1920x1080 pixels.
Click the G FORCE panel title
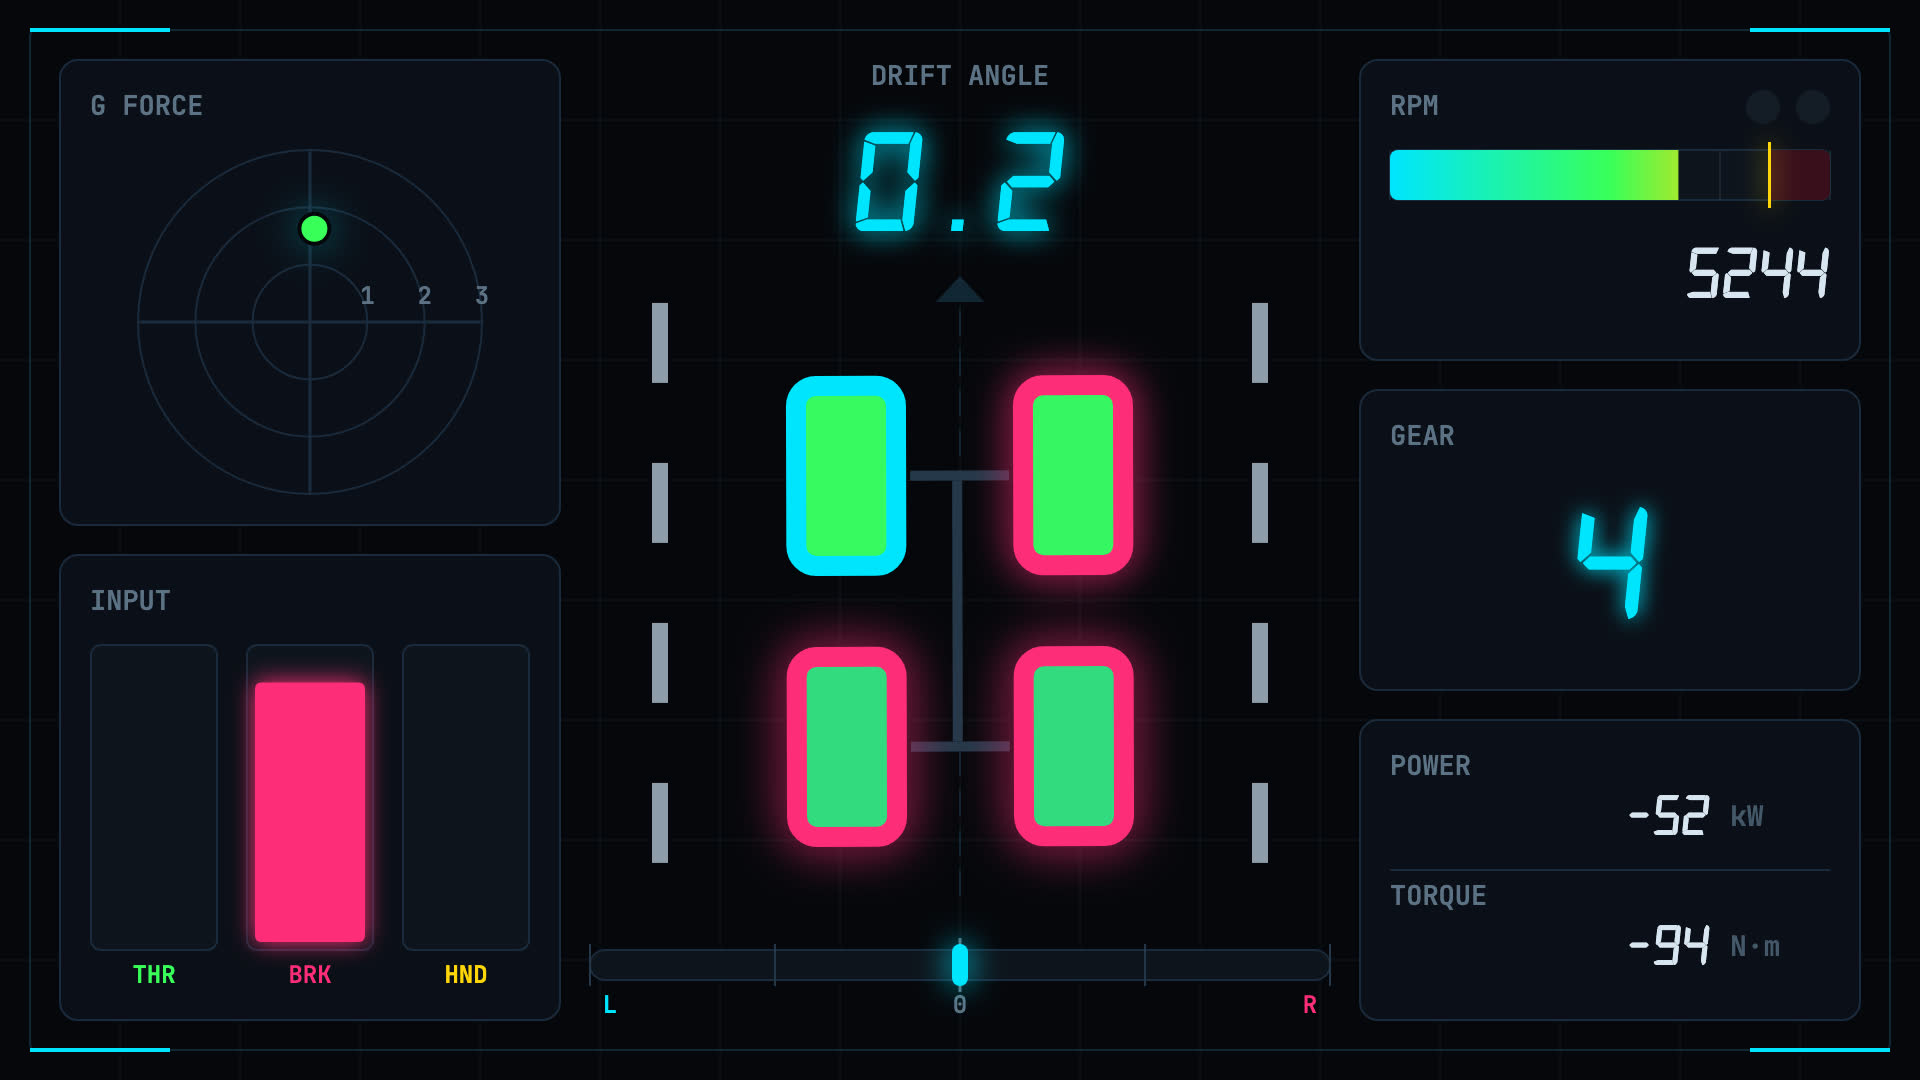coord(147,106)
